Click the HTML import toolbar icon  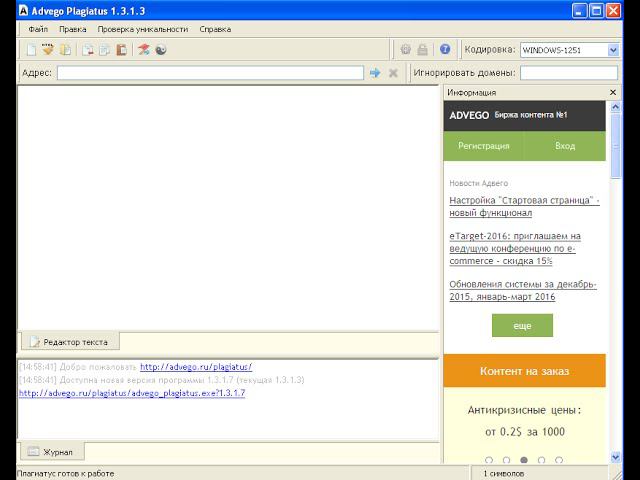click(48, 50)
